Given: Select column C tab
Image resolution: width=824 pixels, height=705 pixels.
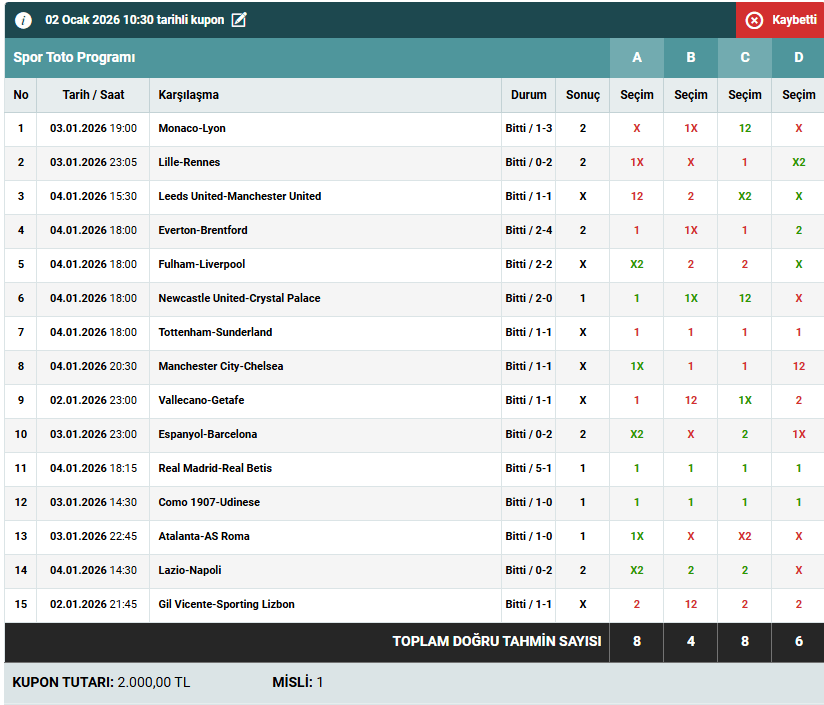Looking at the screenshot, I should point(745,58).
